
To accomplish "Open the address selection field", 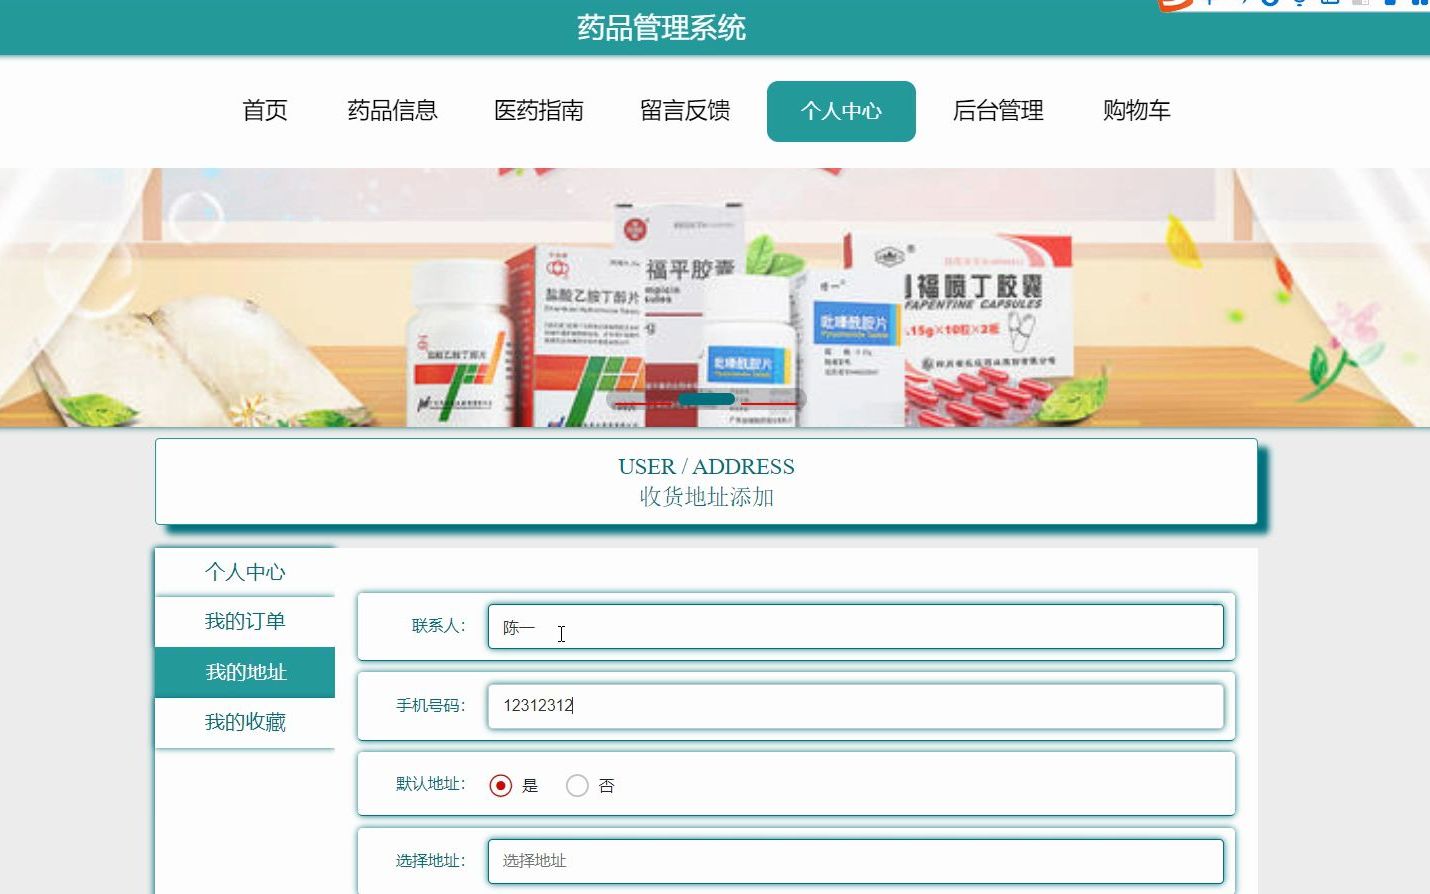I will (855, 861).
